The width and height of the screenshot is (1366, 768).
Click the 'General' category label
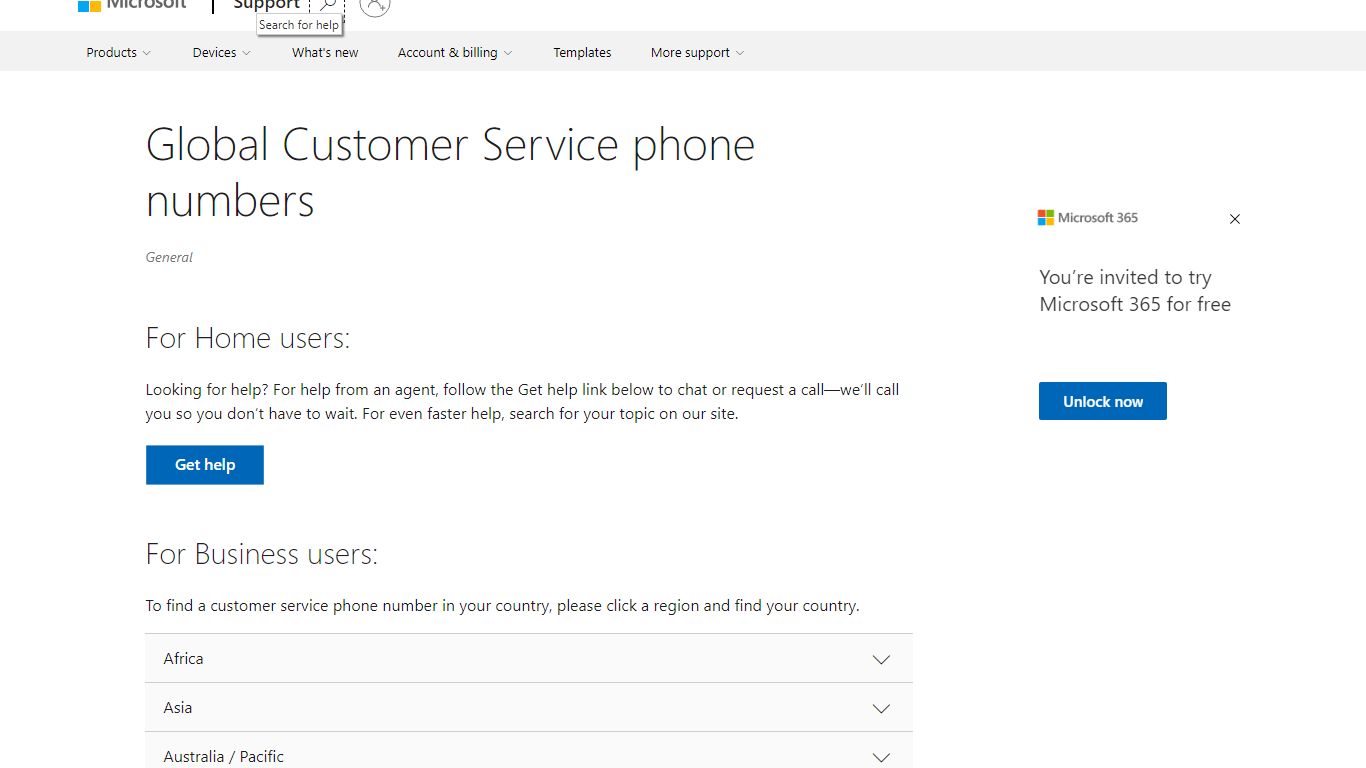point(169,257)
